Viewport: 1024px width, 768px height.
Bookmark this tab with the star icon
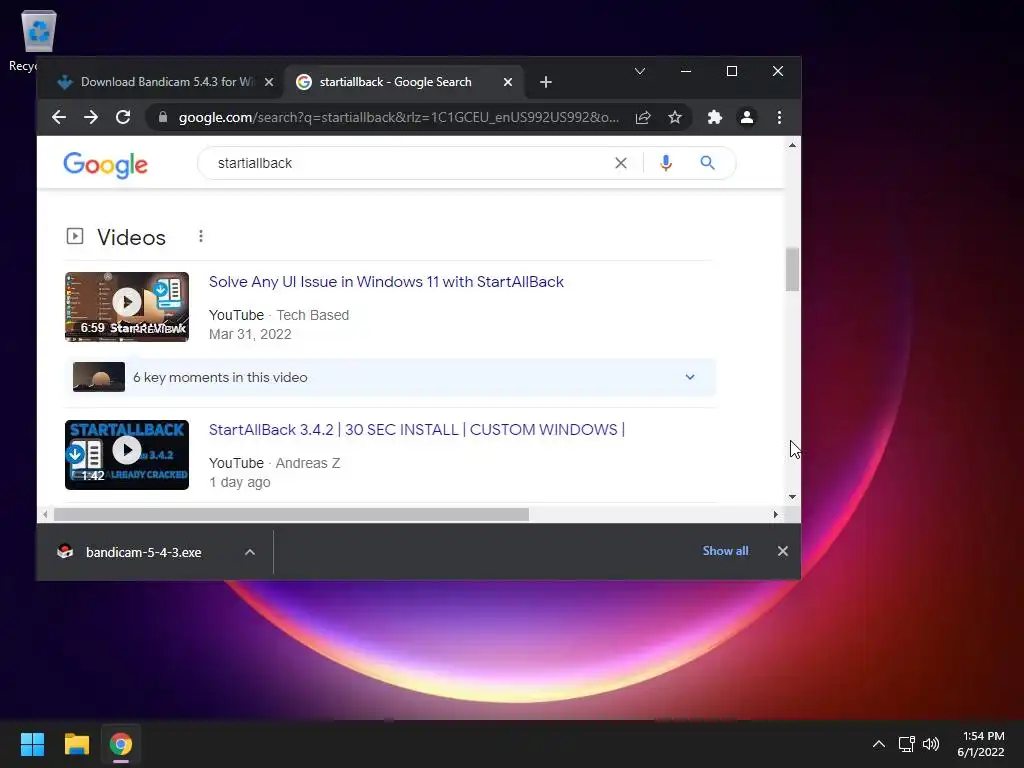[x=675, y=118]
